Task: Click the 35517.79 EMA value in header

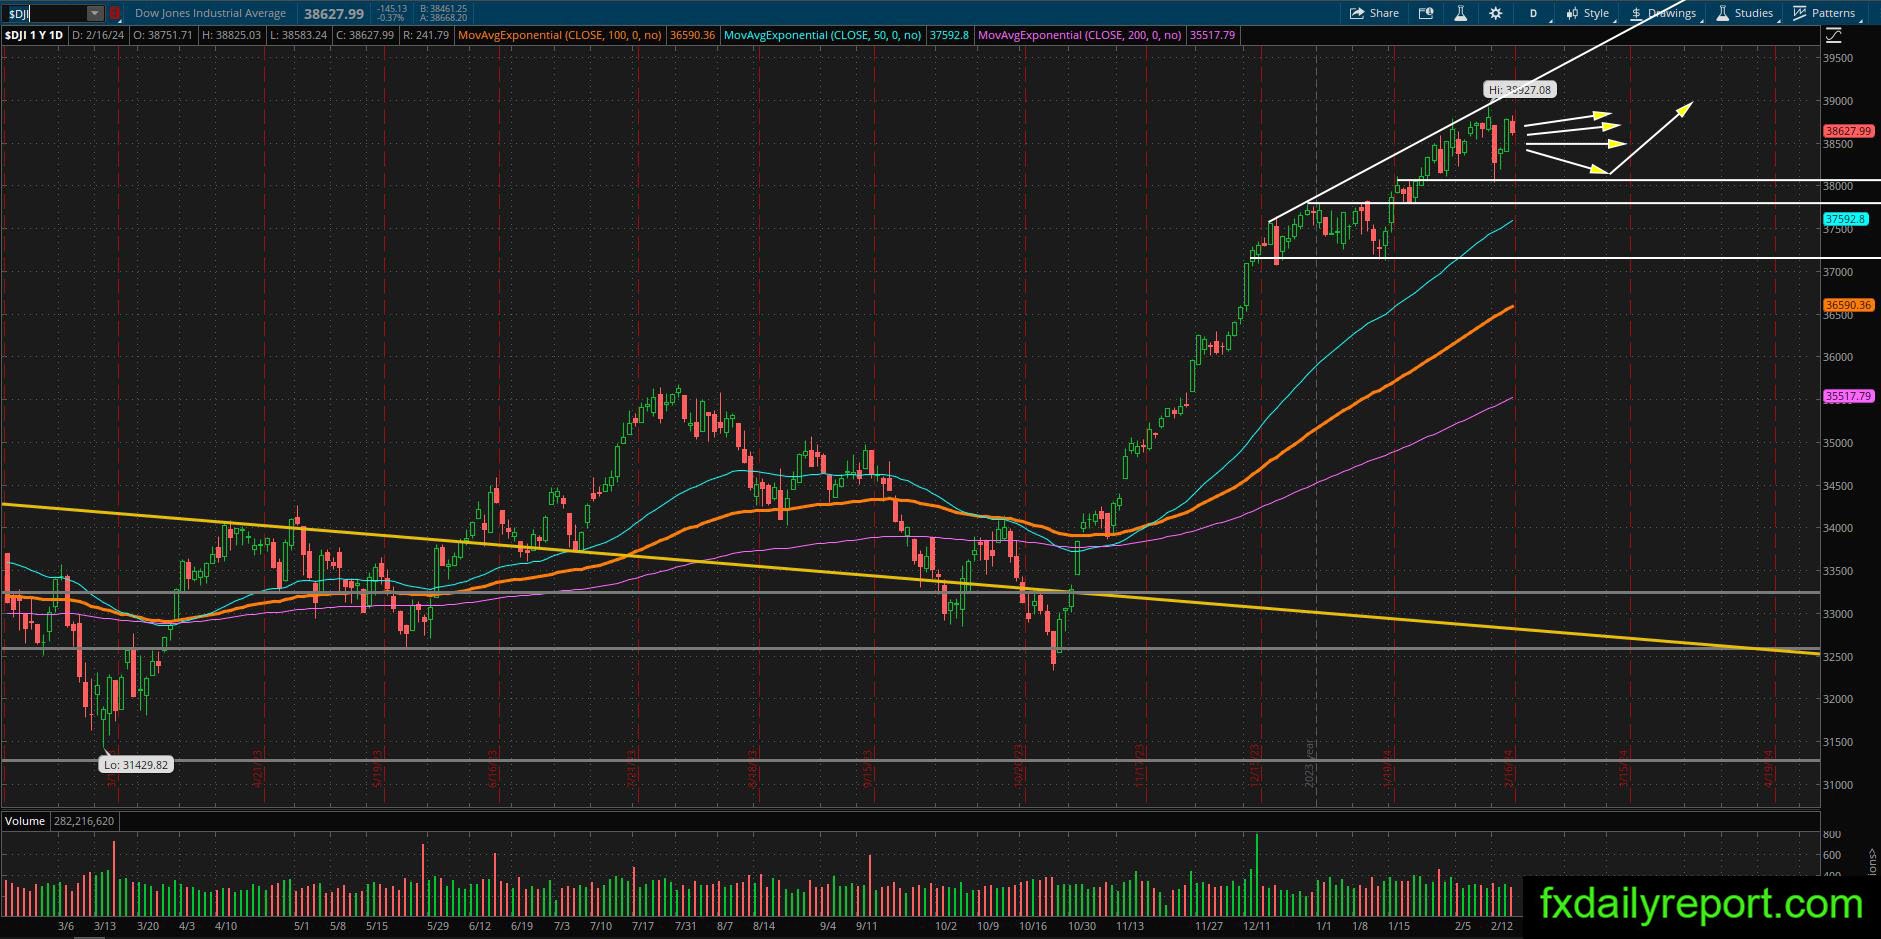Action: click(1212, 35)
